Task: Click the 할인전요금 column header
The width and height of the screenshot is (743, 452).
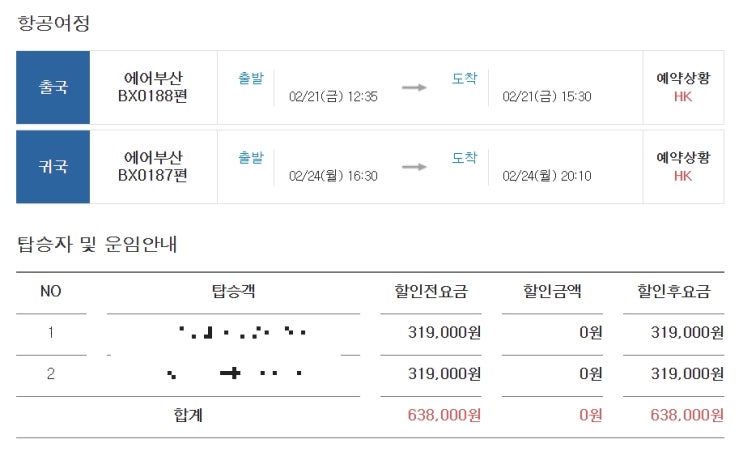Action: [x=431, y=292]
